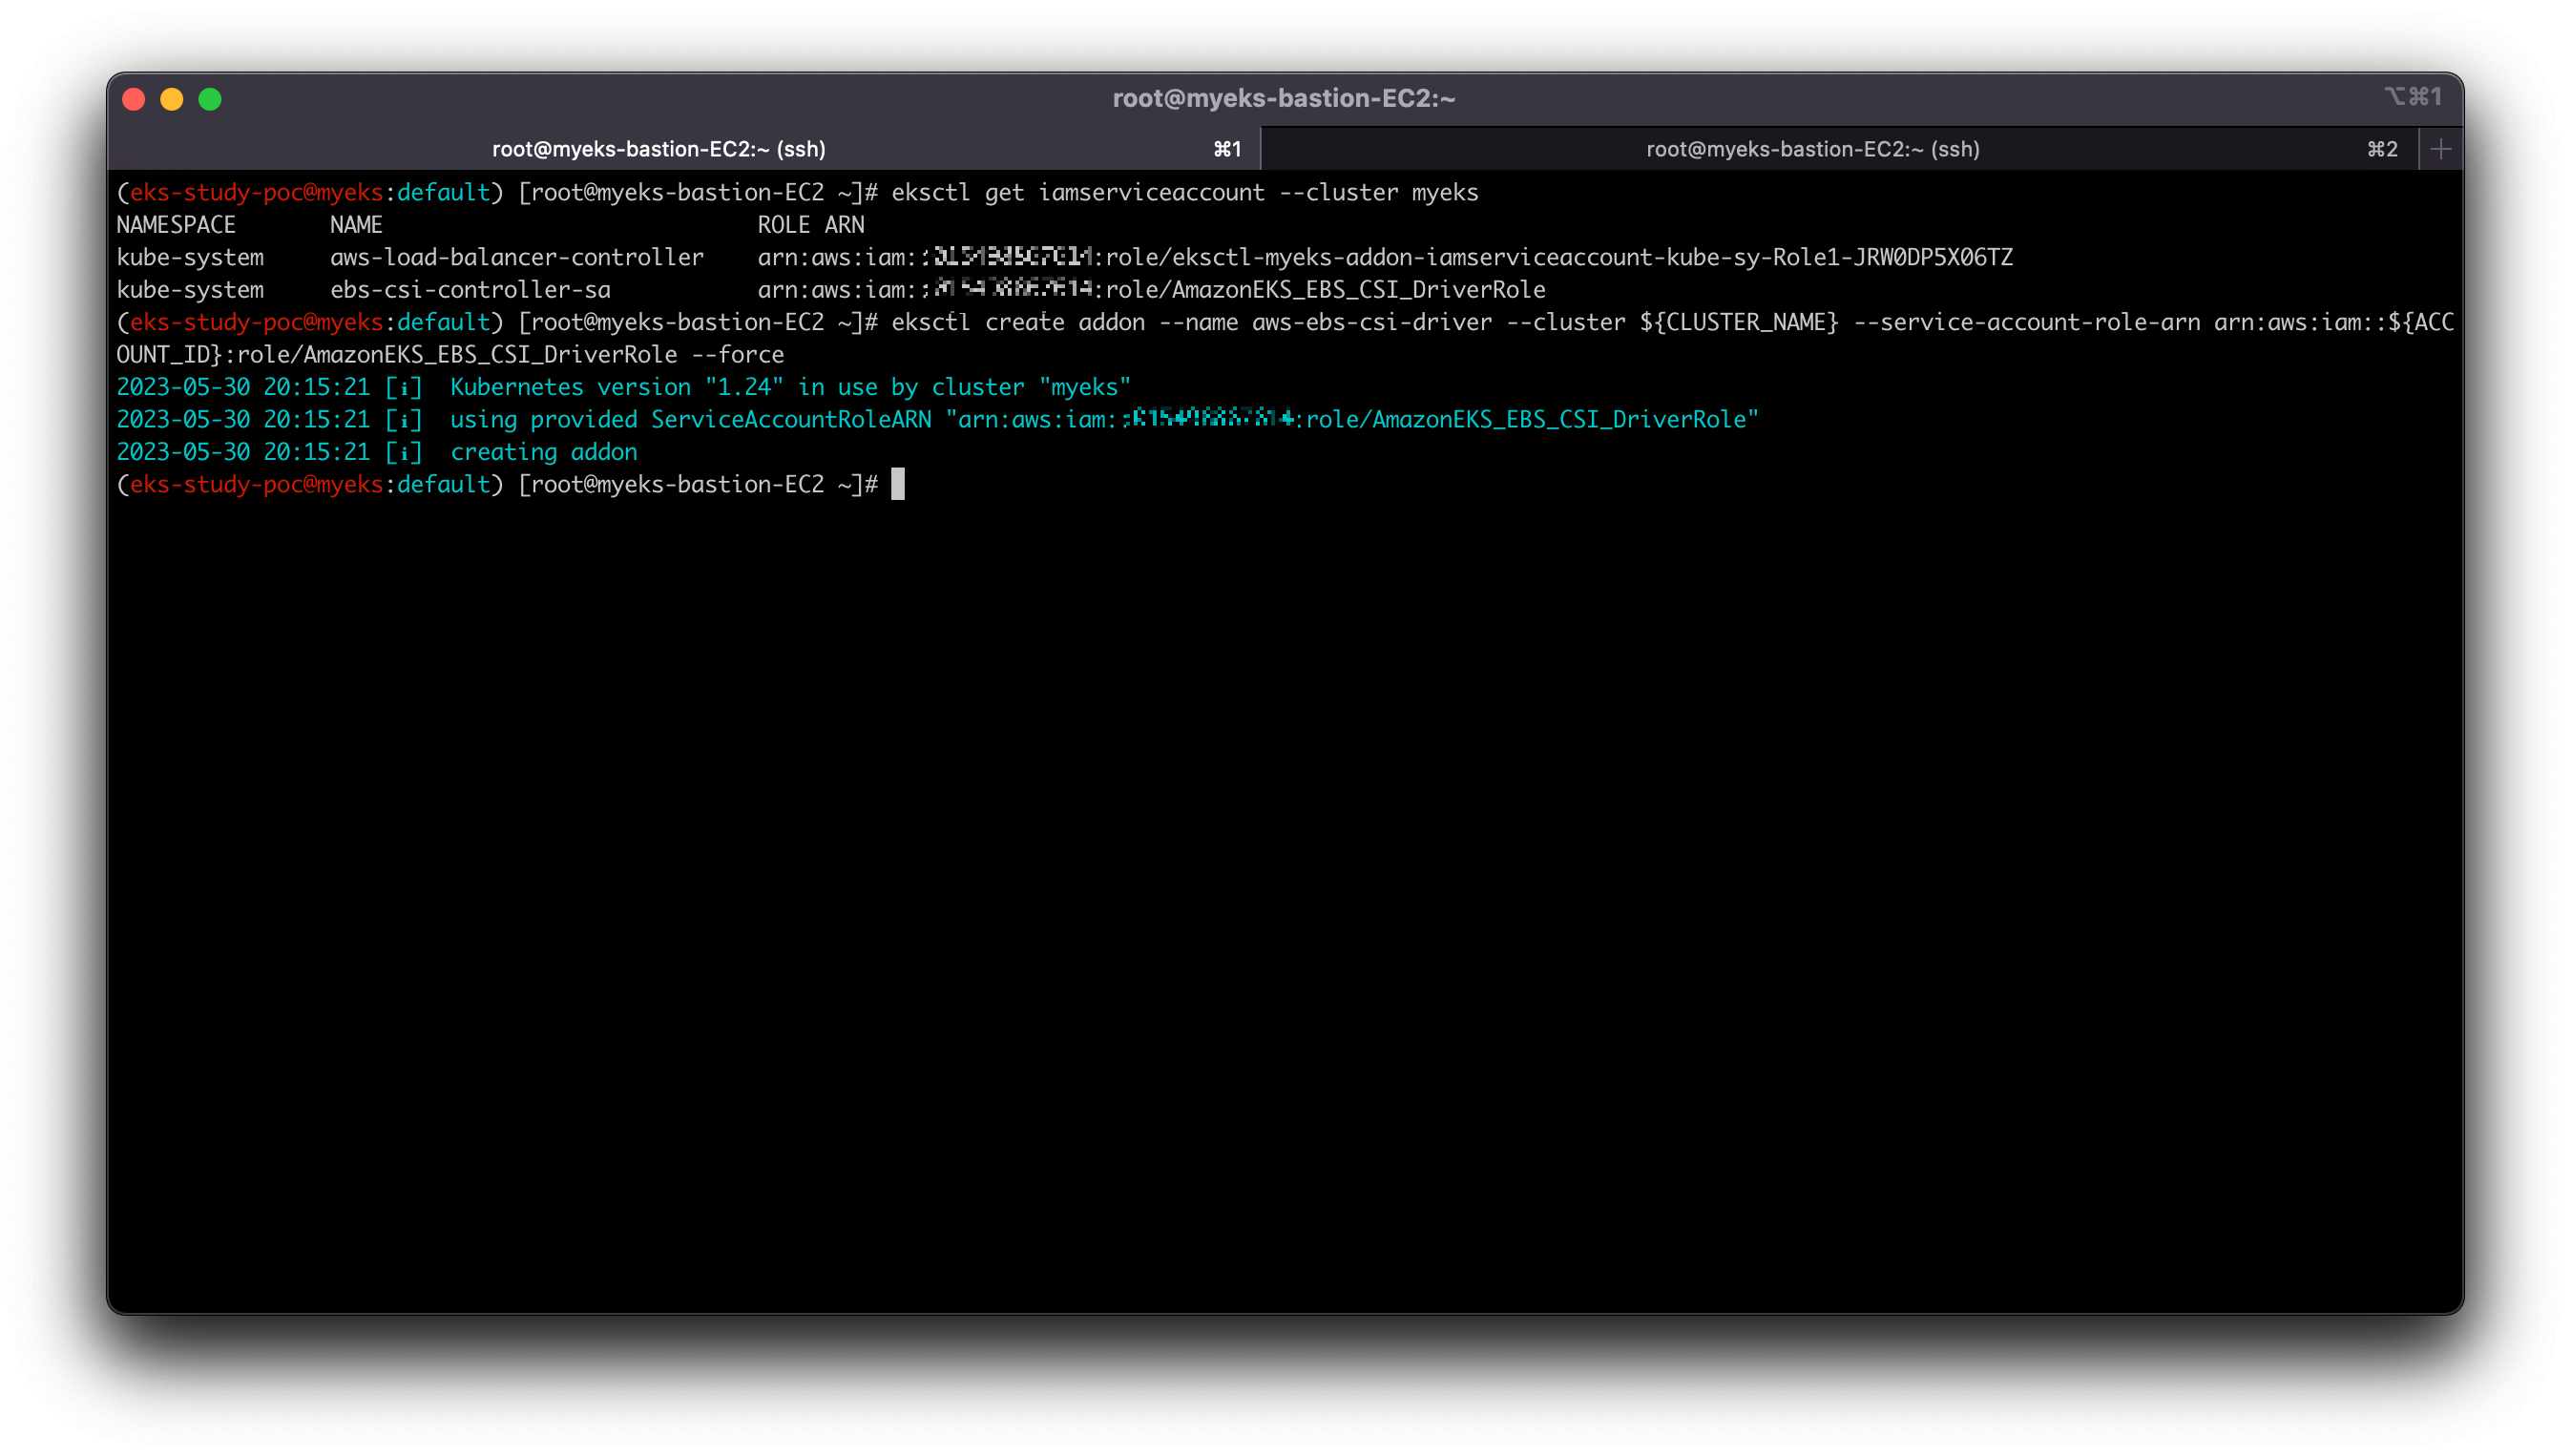
Task: Click the ⌘2 shortcut label on second tab
Action: pos(2381,149)
